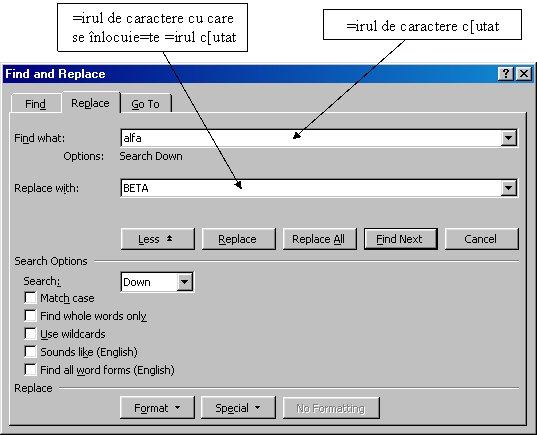Enable the Match case checkbox
Viewport: 537px width, 435px height.
[x=30, y=298]
